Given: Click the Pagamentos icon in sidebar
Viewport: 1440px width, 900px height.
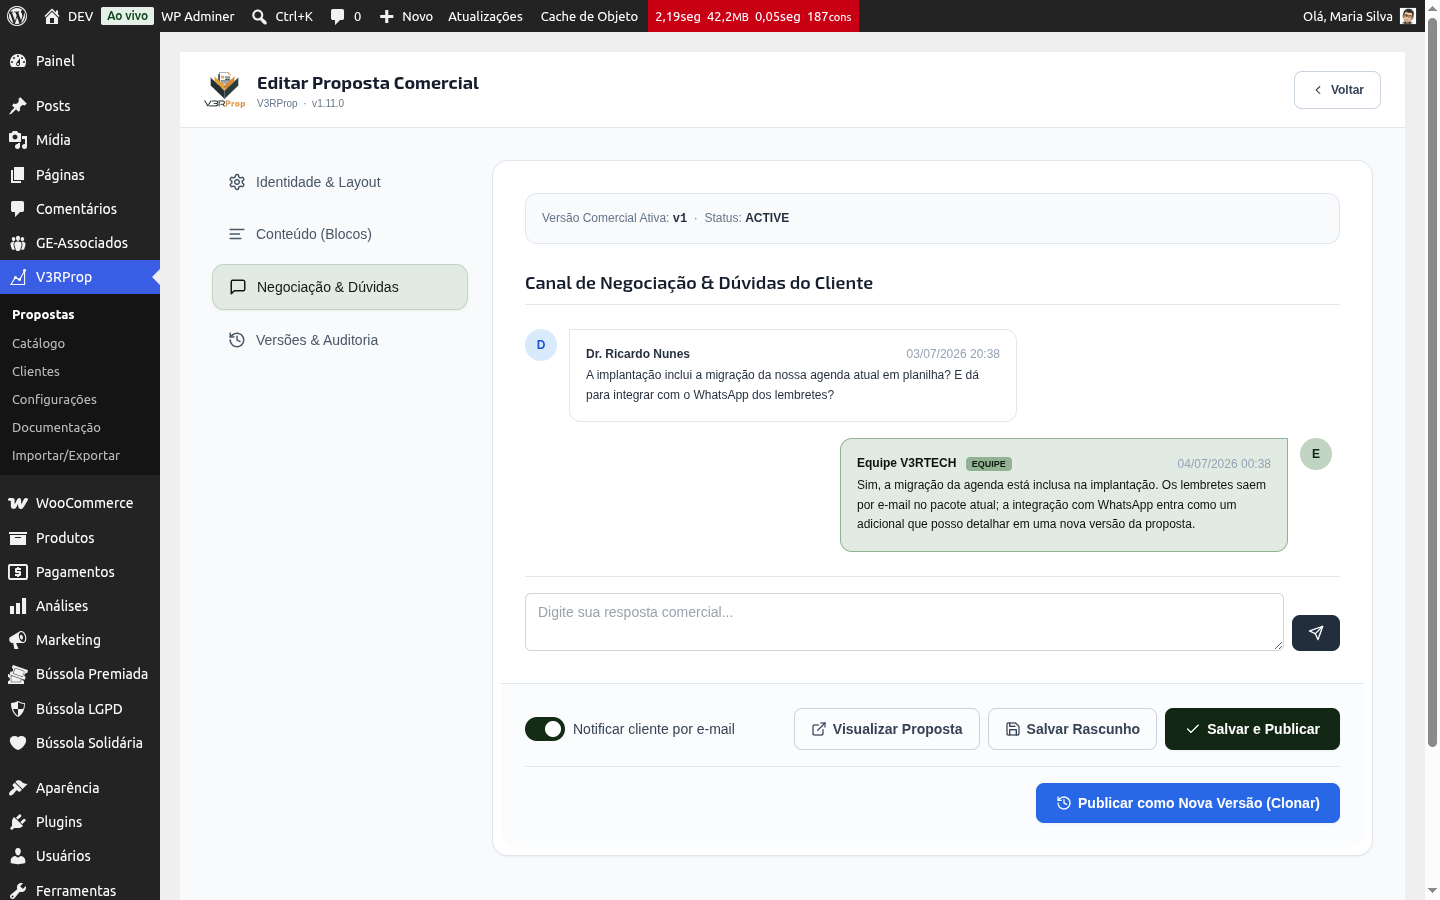Looking at the screenshot, I should [18, 572].
